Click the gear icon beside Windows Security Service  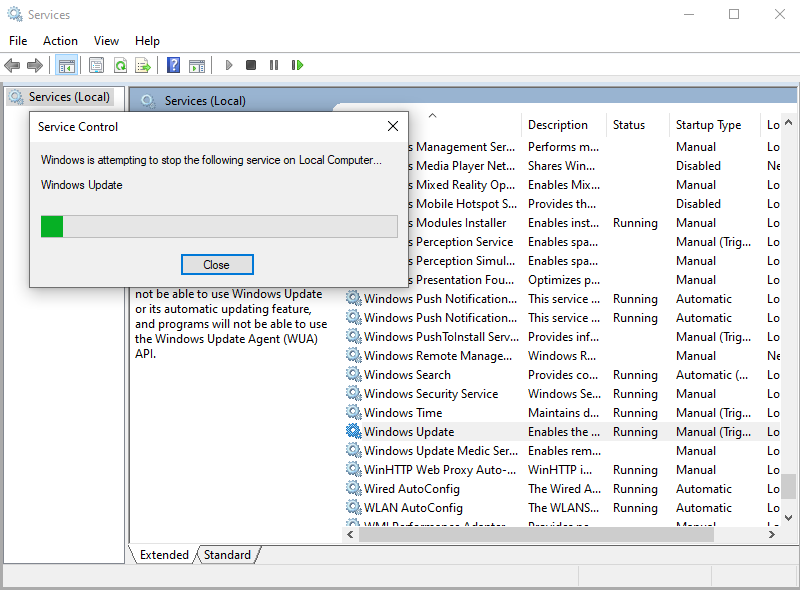[x=353, y=394]
